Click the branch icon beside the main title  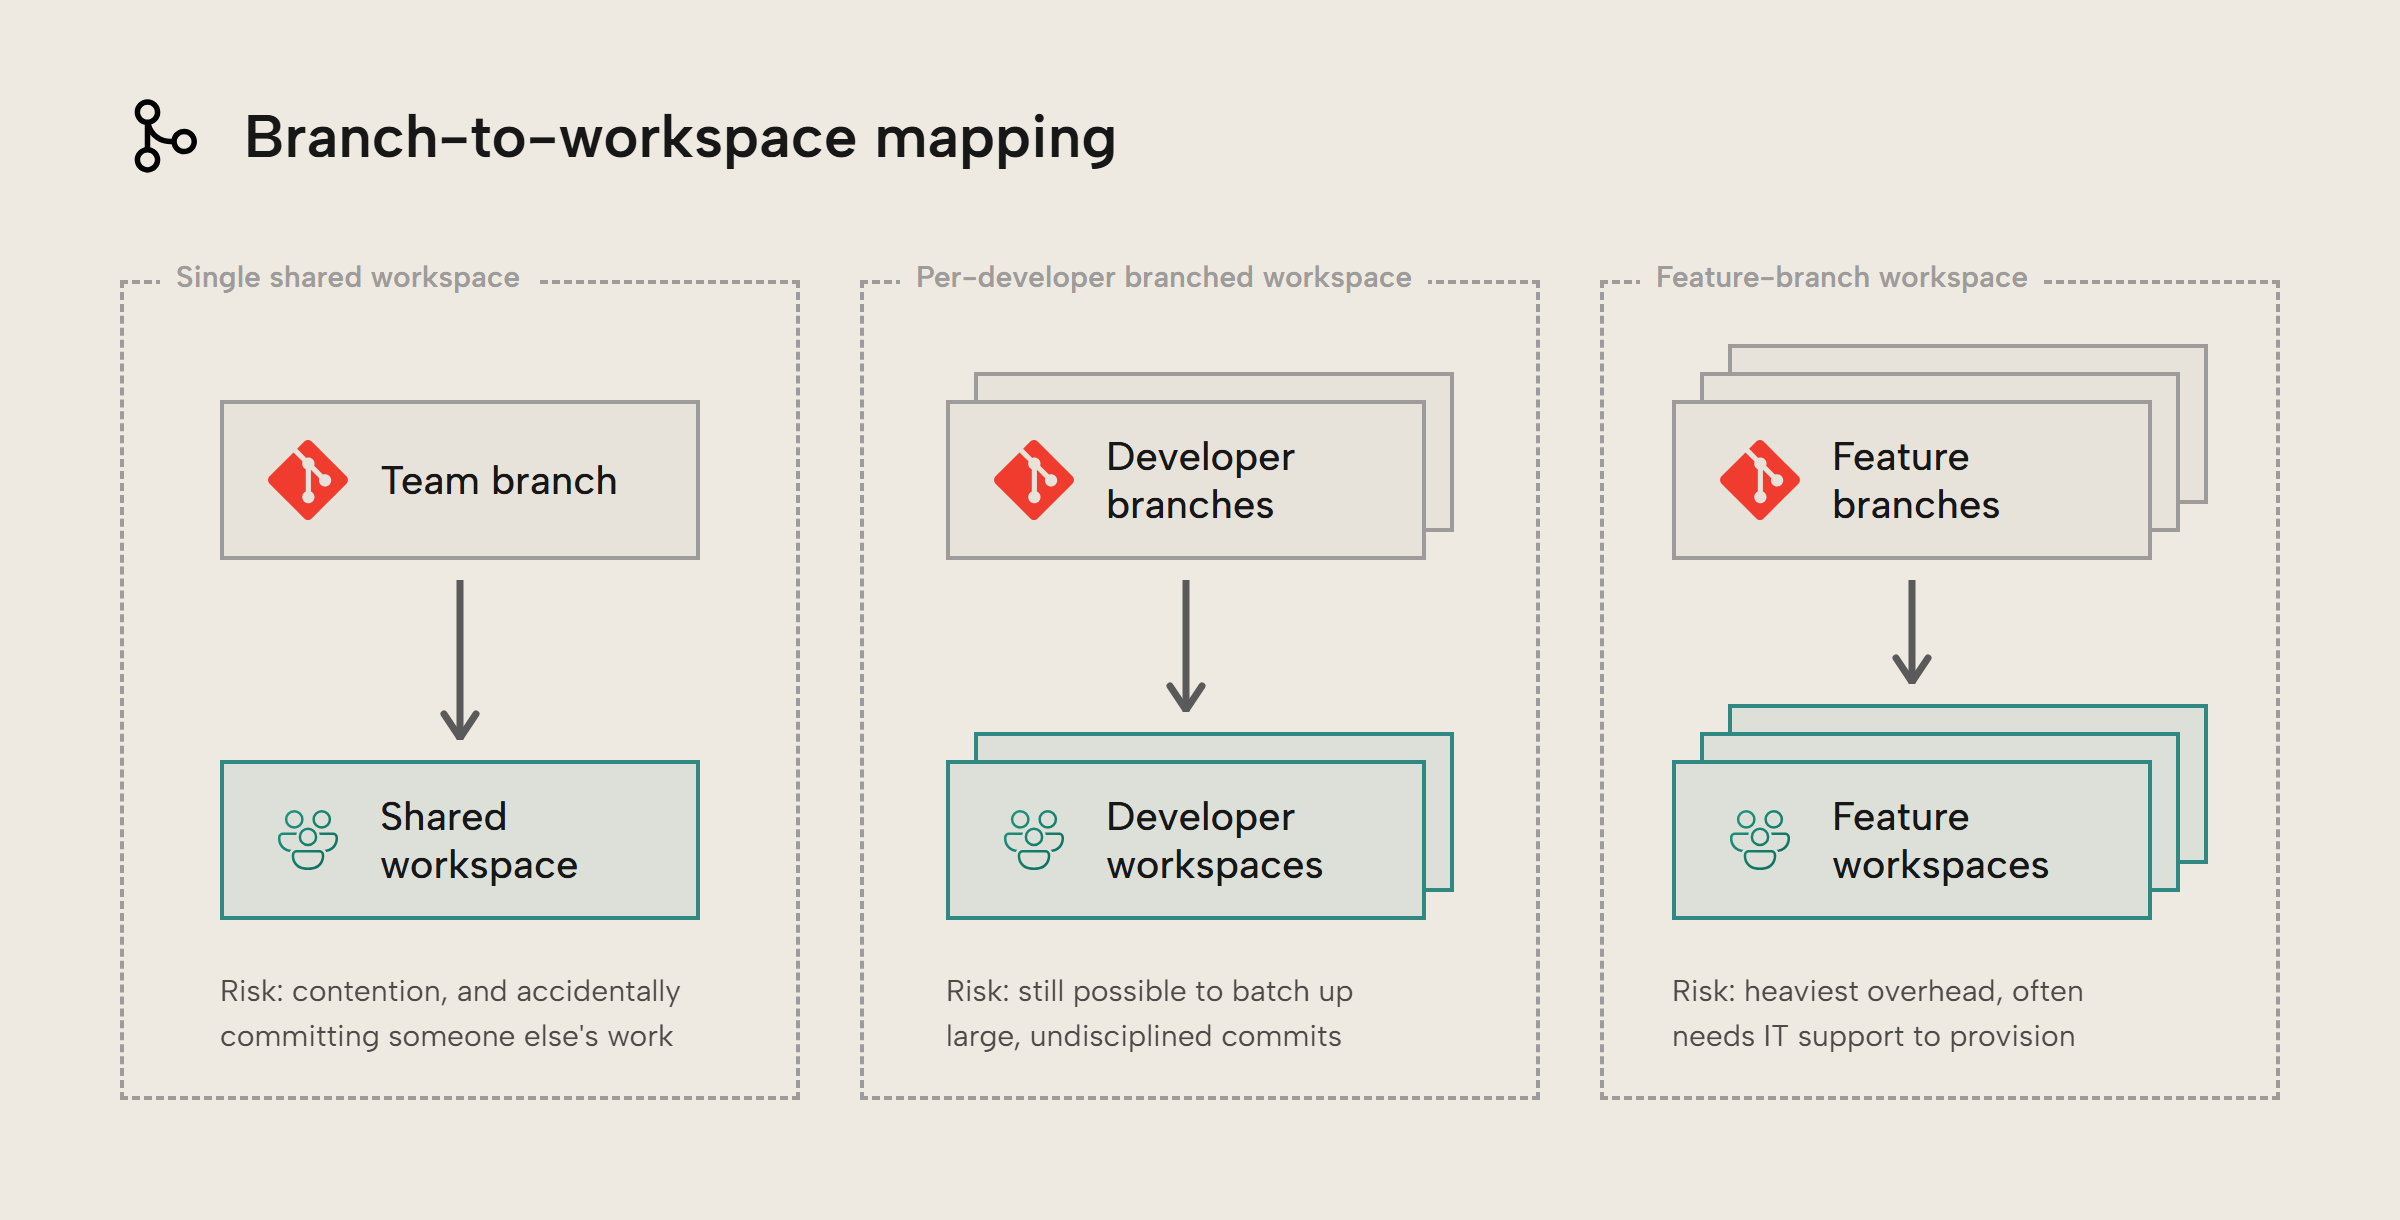(x=165, y=136)
